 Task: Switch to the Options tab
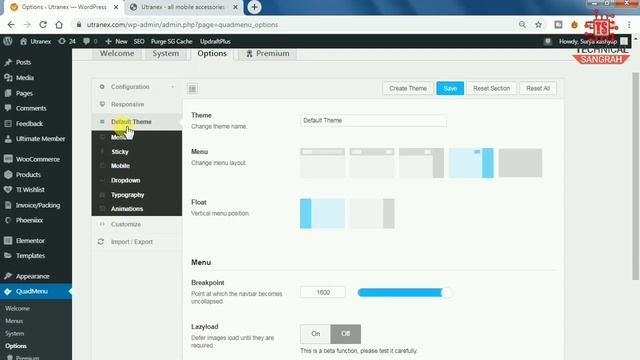tap(212, 54)
